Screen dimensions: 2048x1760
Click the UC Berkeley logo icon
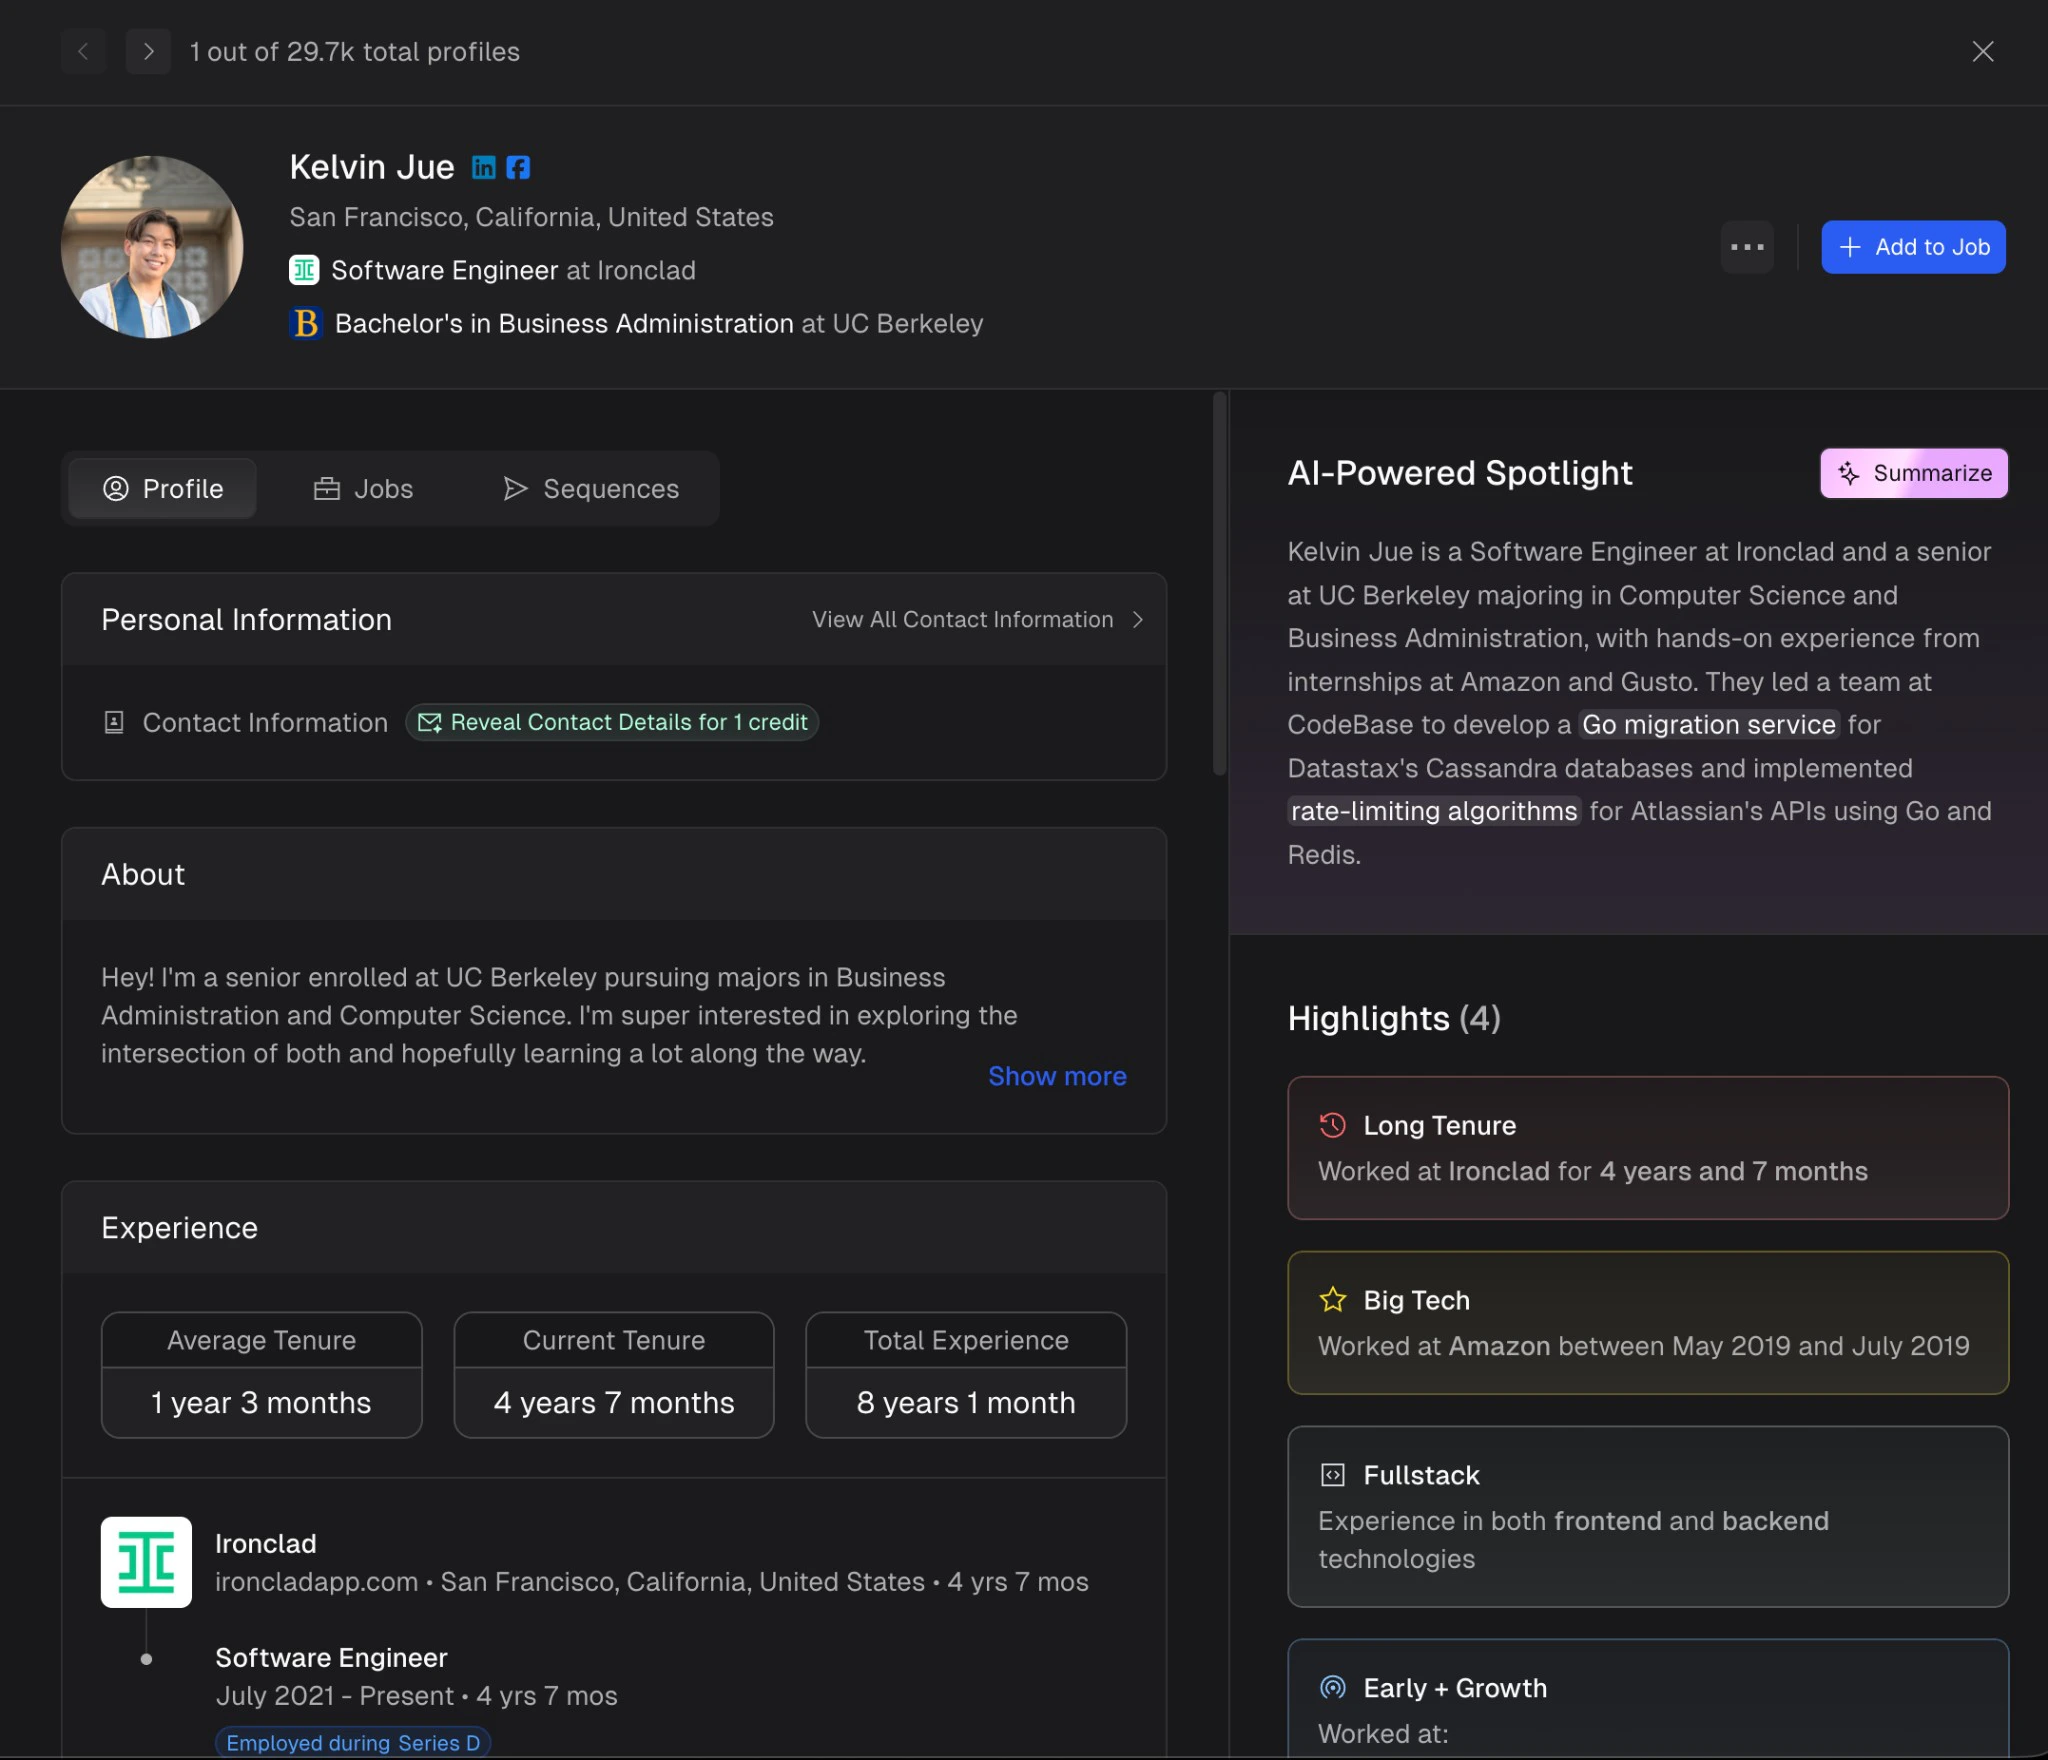click(306, 323)
